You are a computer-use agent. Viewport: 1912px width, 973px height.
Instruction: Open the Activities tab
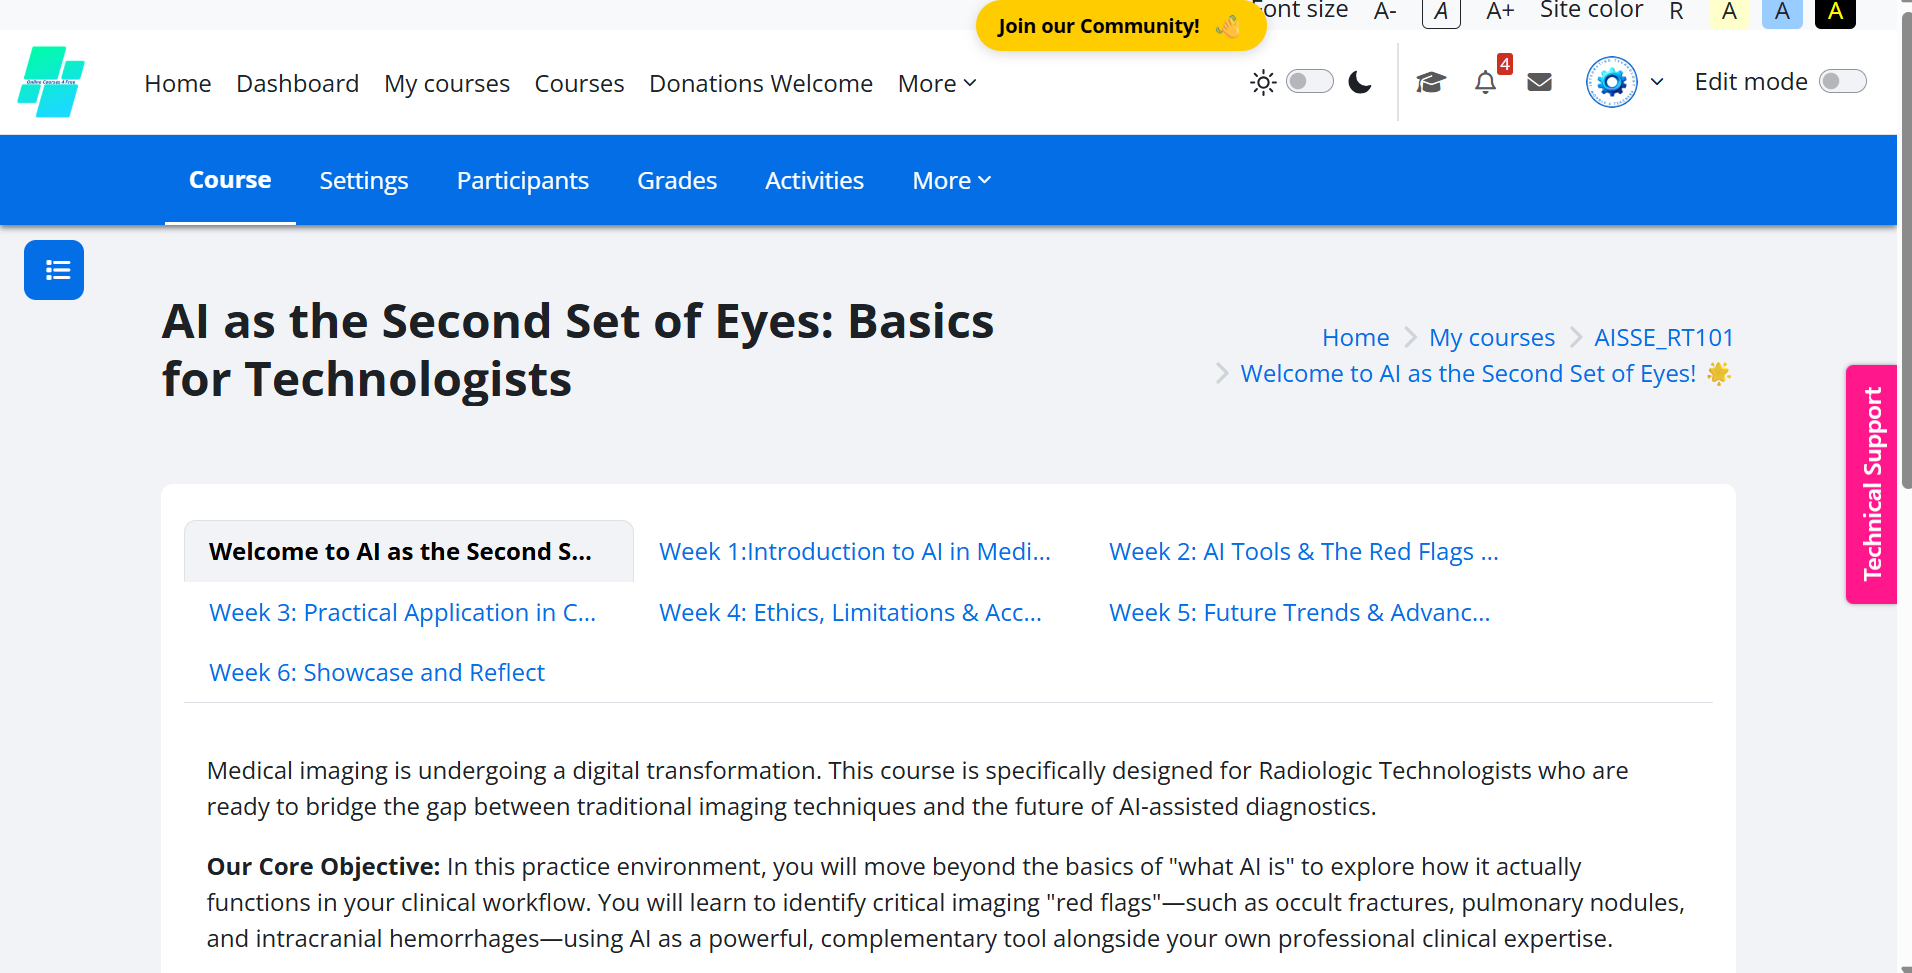814,180
